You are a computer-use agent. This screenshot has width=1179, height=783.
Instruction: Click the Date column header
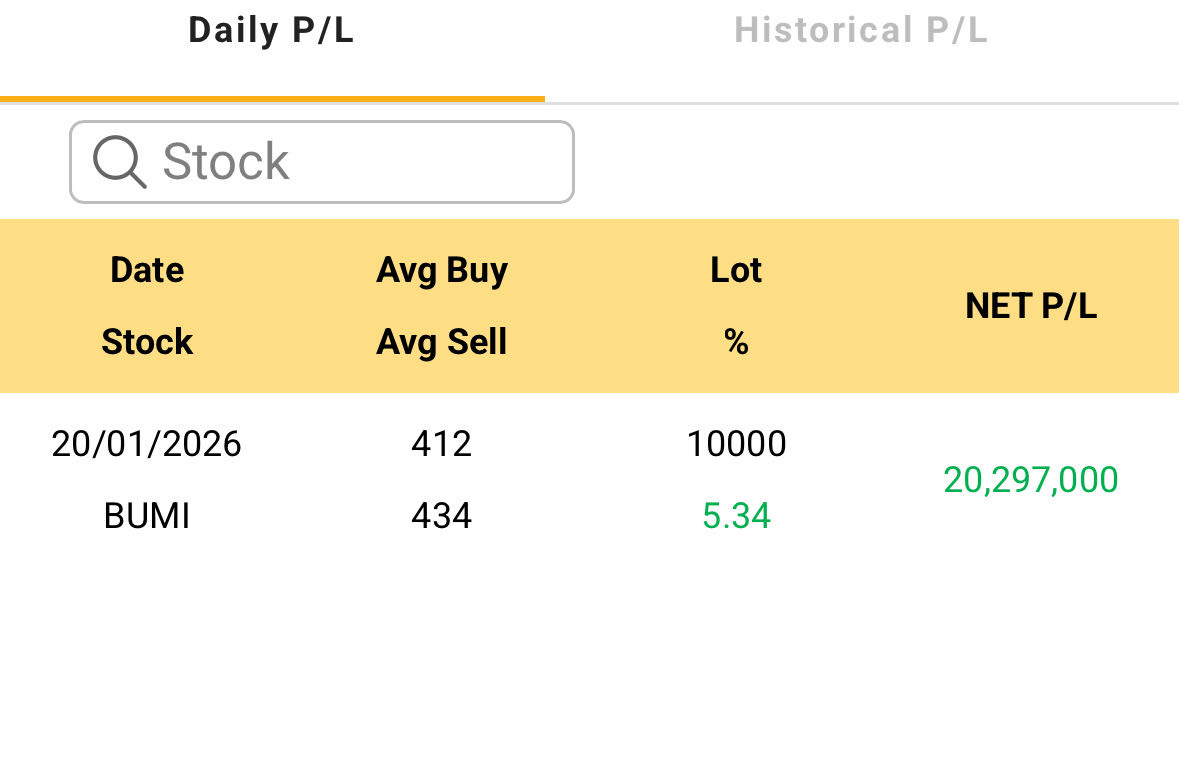point(147,270)
